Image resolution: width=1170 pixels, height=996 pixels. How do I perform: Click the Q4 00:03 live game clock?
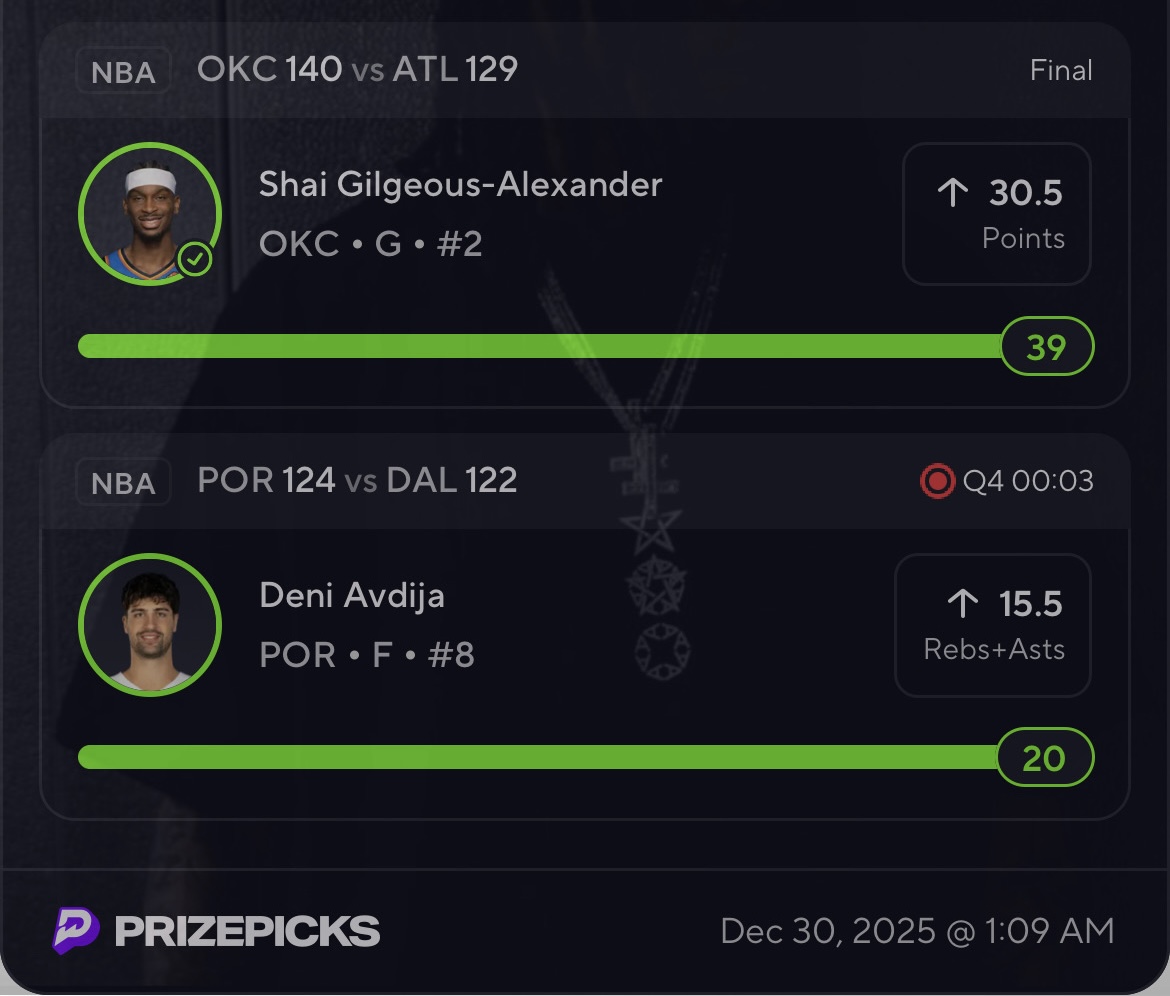(1027, 482)
